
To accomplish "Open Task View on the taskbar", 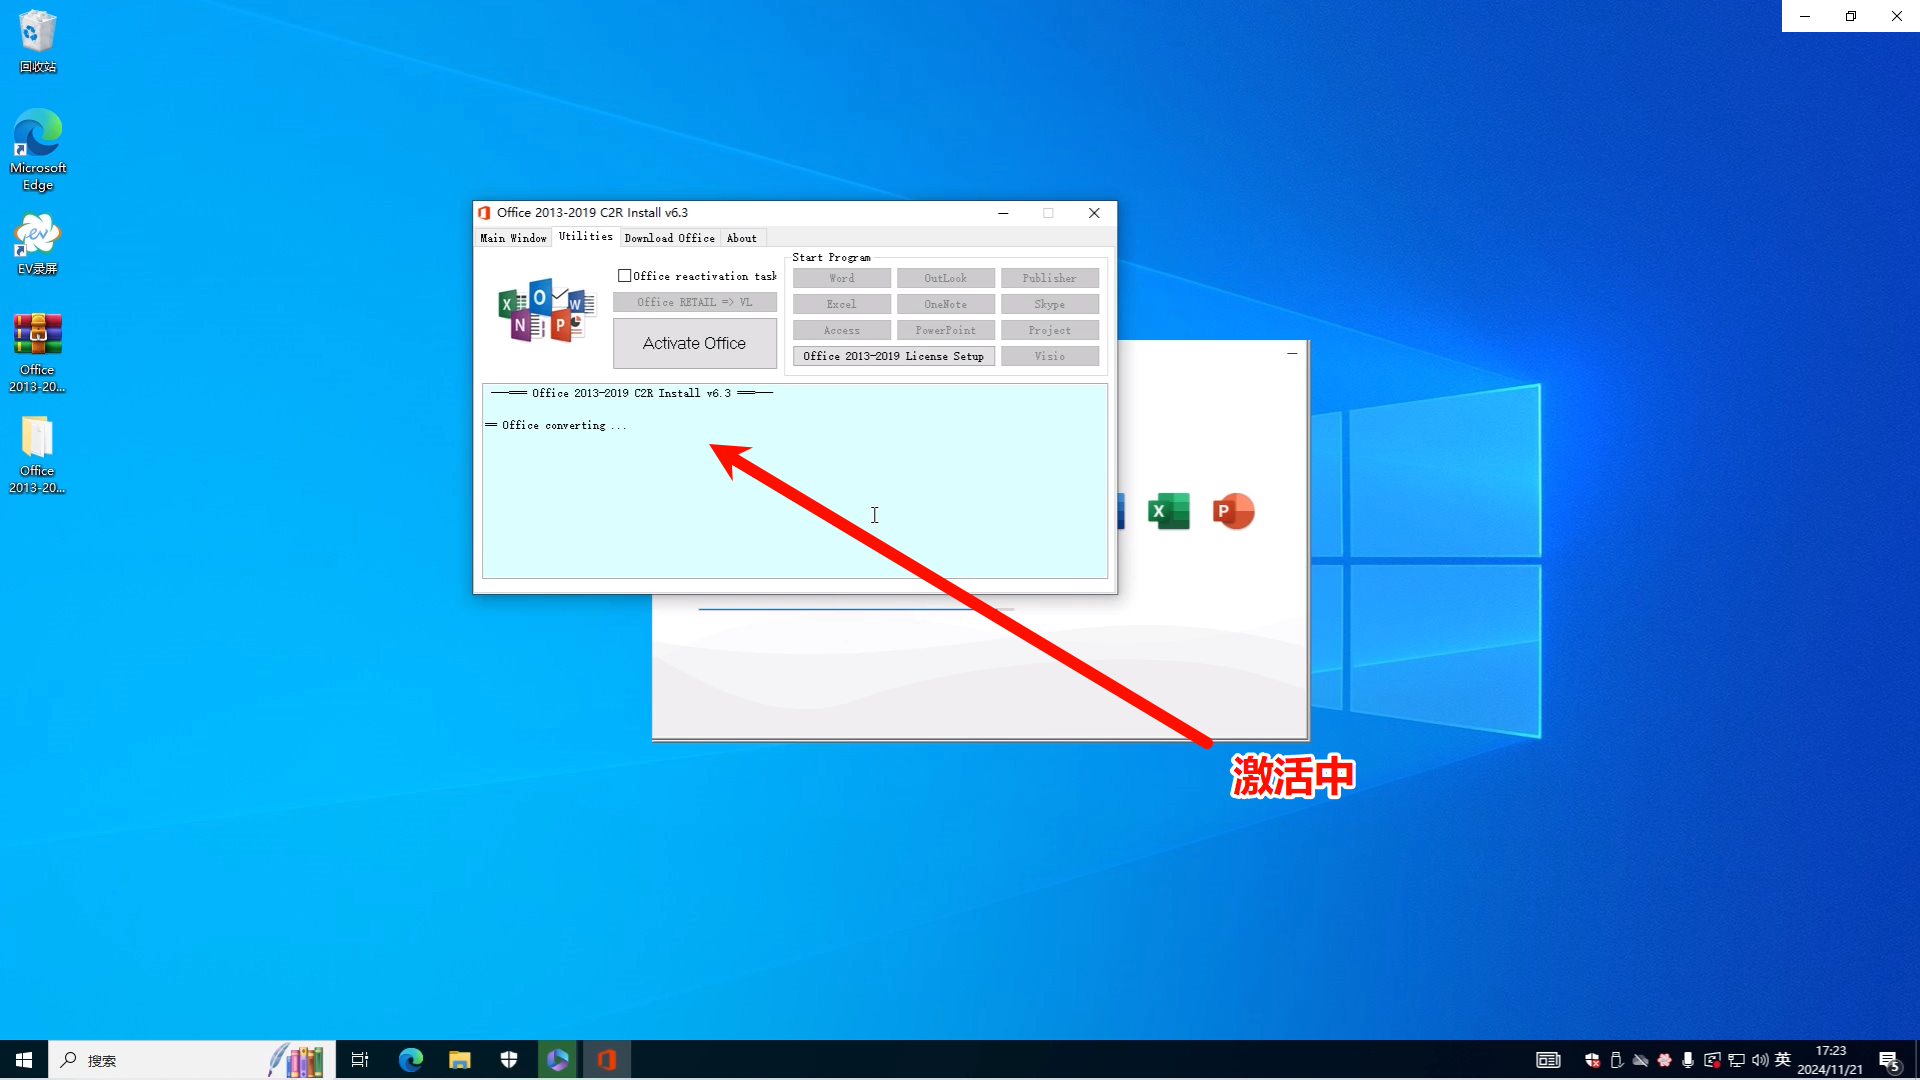I will (x=360, y=1060).
